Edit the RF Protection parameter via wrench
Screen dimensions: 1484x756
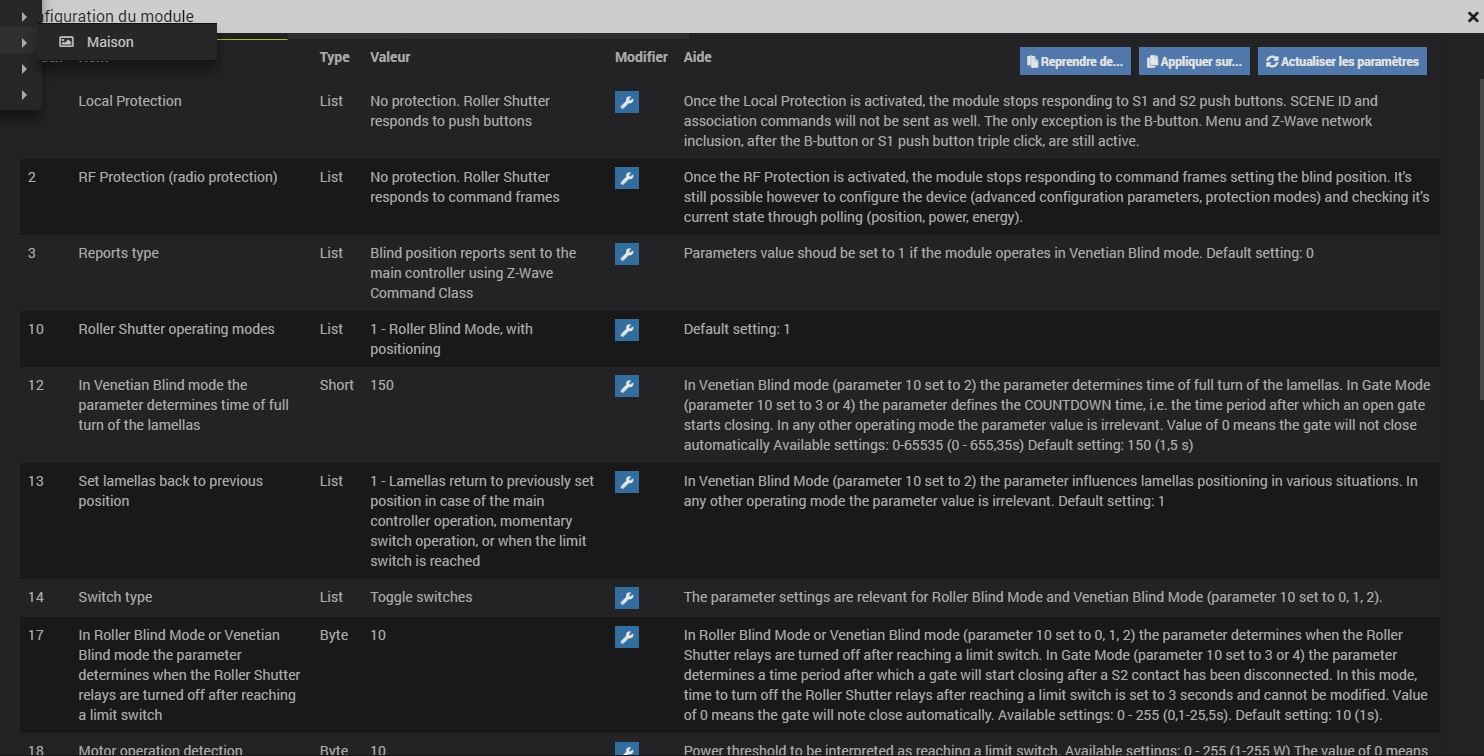(627, 178)
